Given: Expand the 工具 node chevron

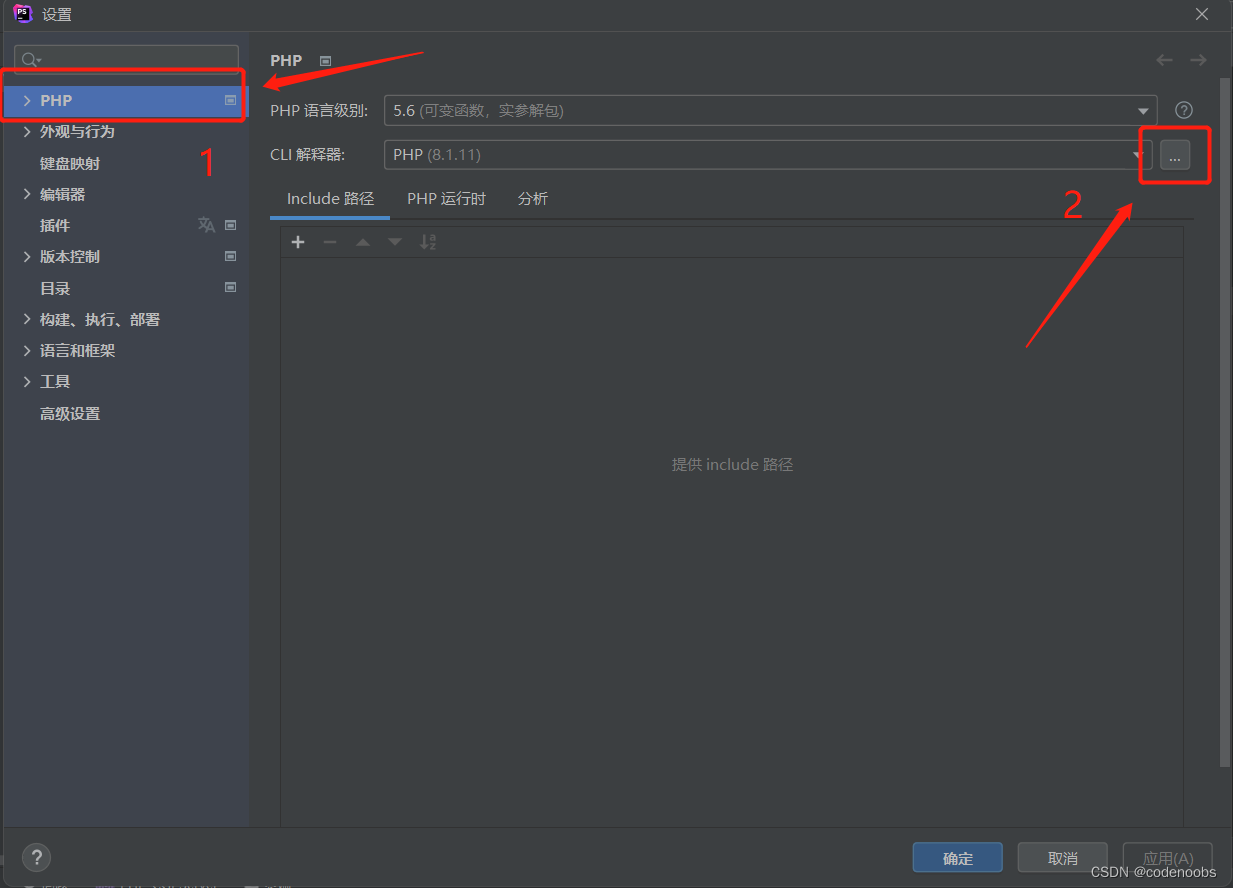Looking at the screenshot, I should pos(27,381).
